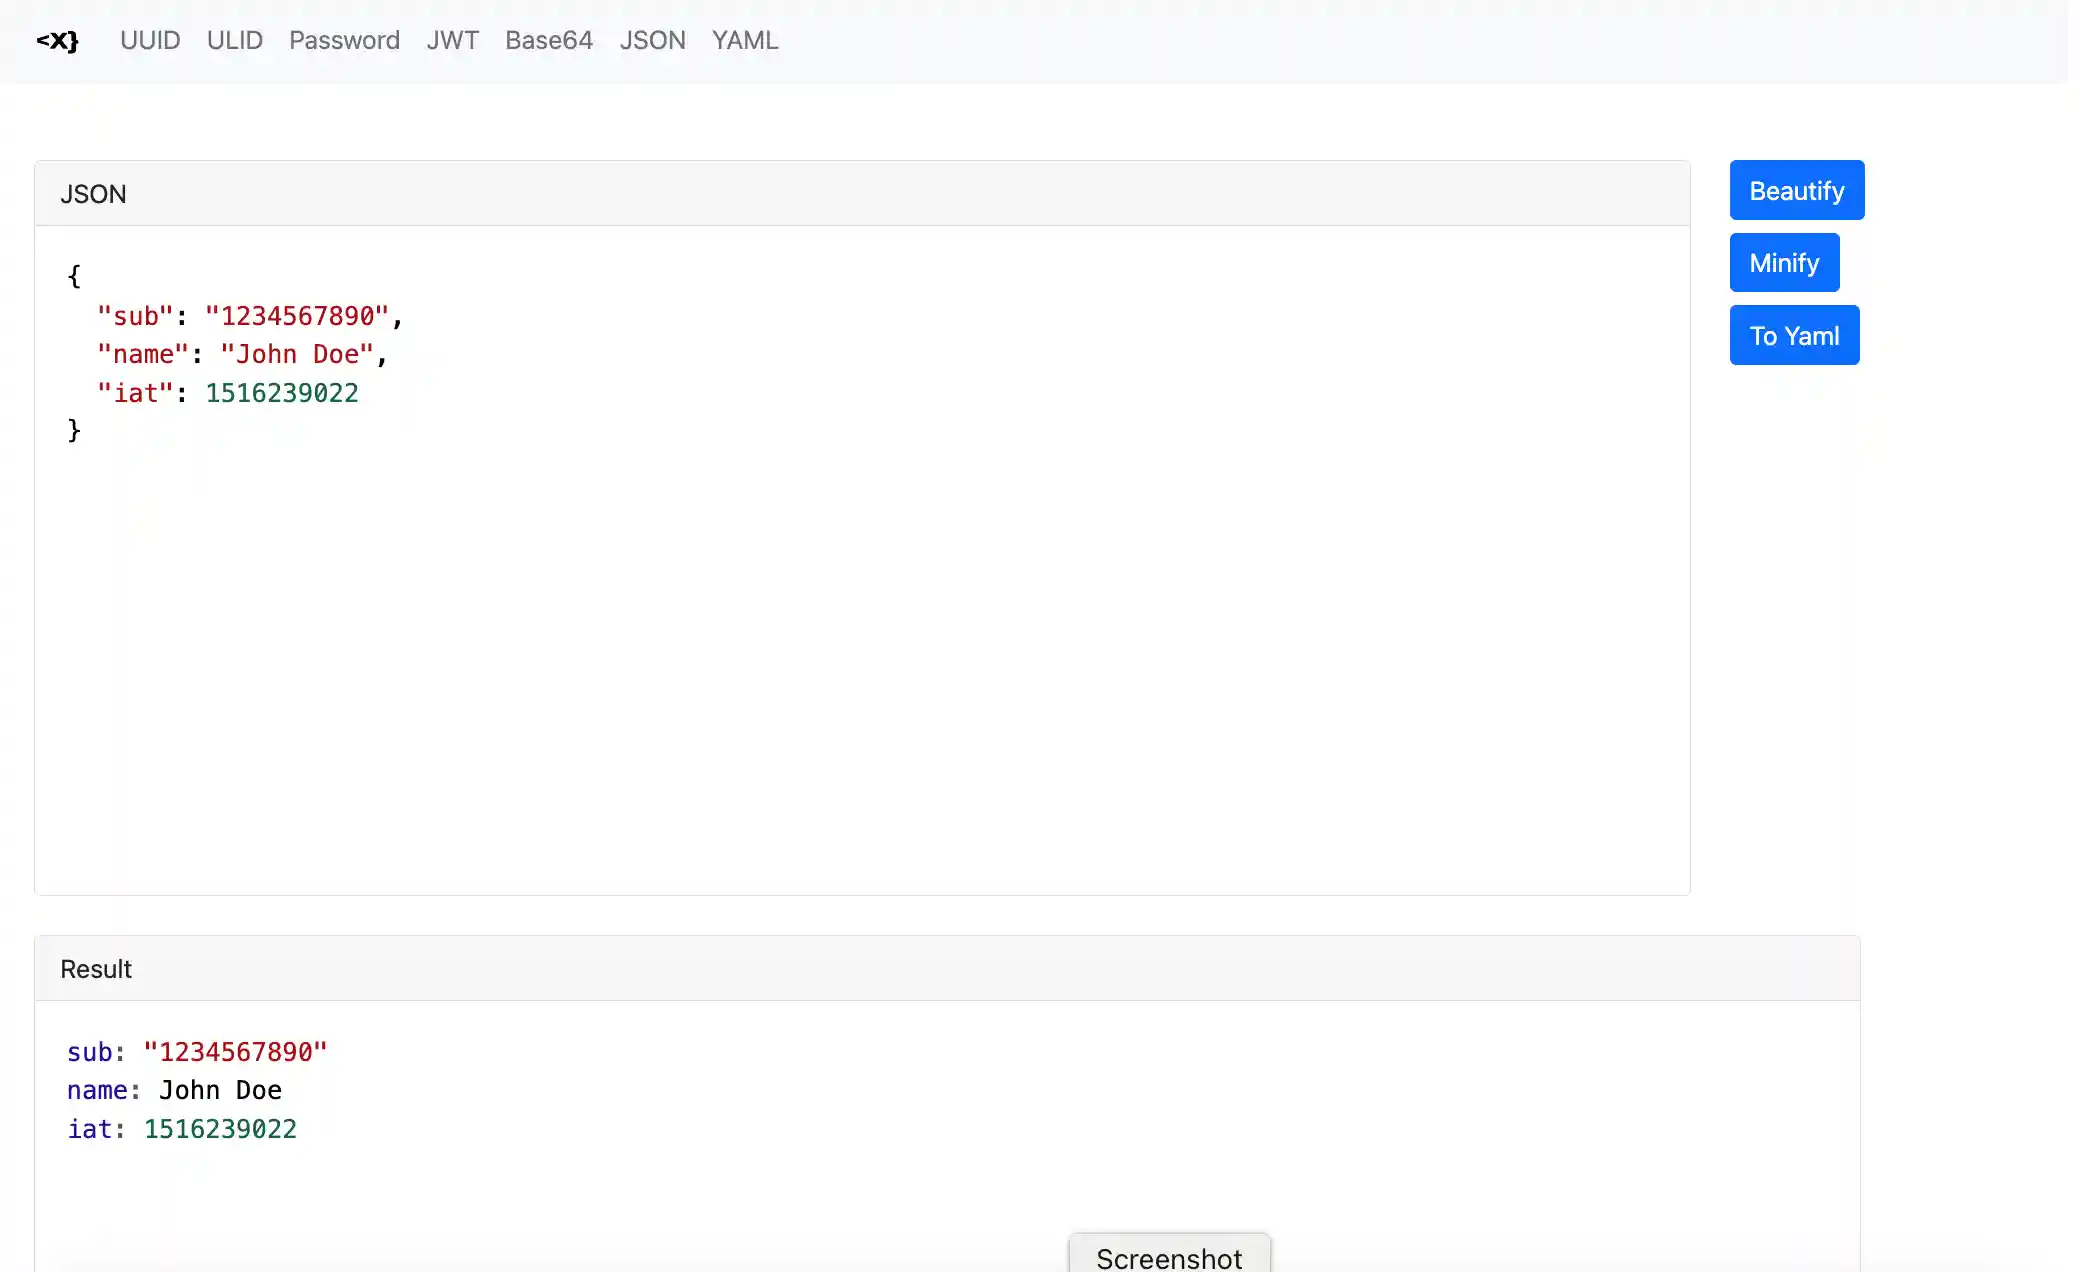Click the "John Doe" value in JSON editor

(x=296, y=354)
